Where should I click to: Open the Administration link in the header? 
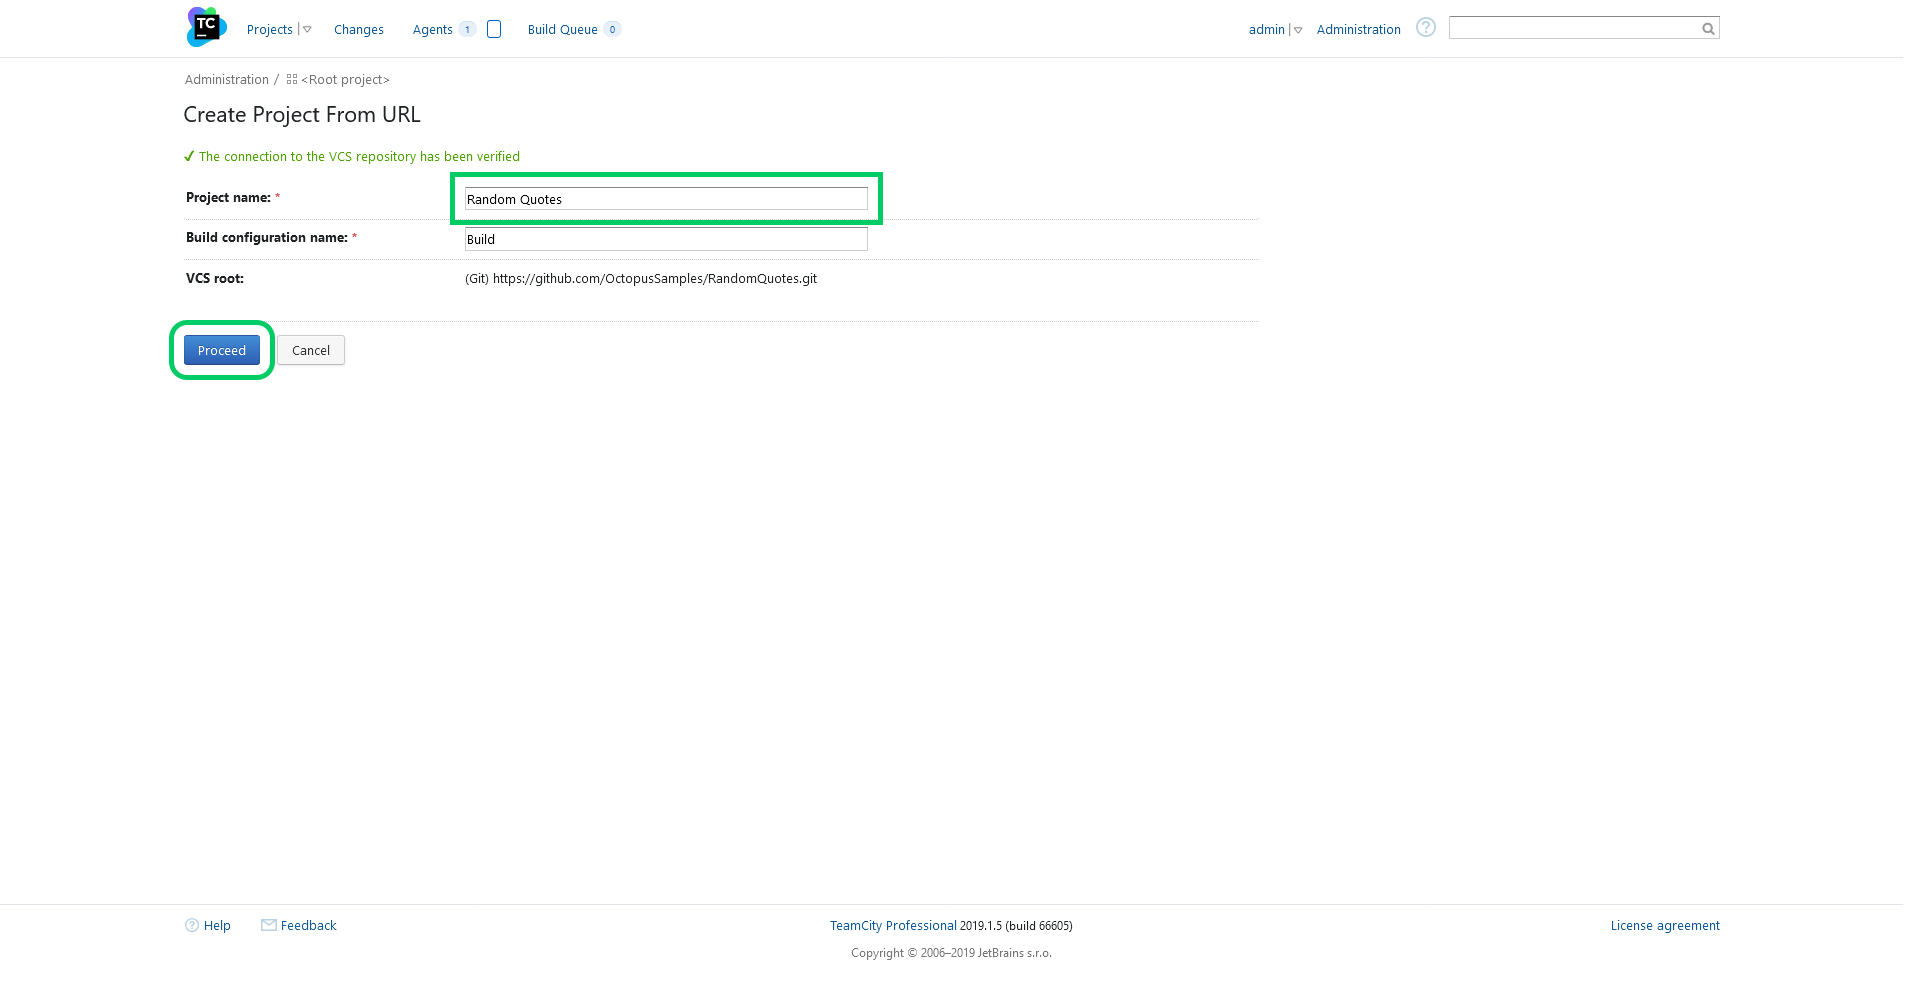click(1358, 30)
